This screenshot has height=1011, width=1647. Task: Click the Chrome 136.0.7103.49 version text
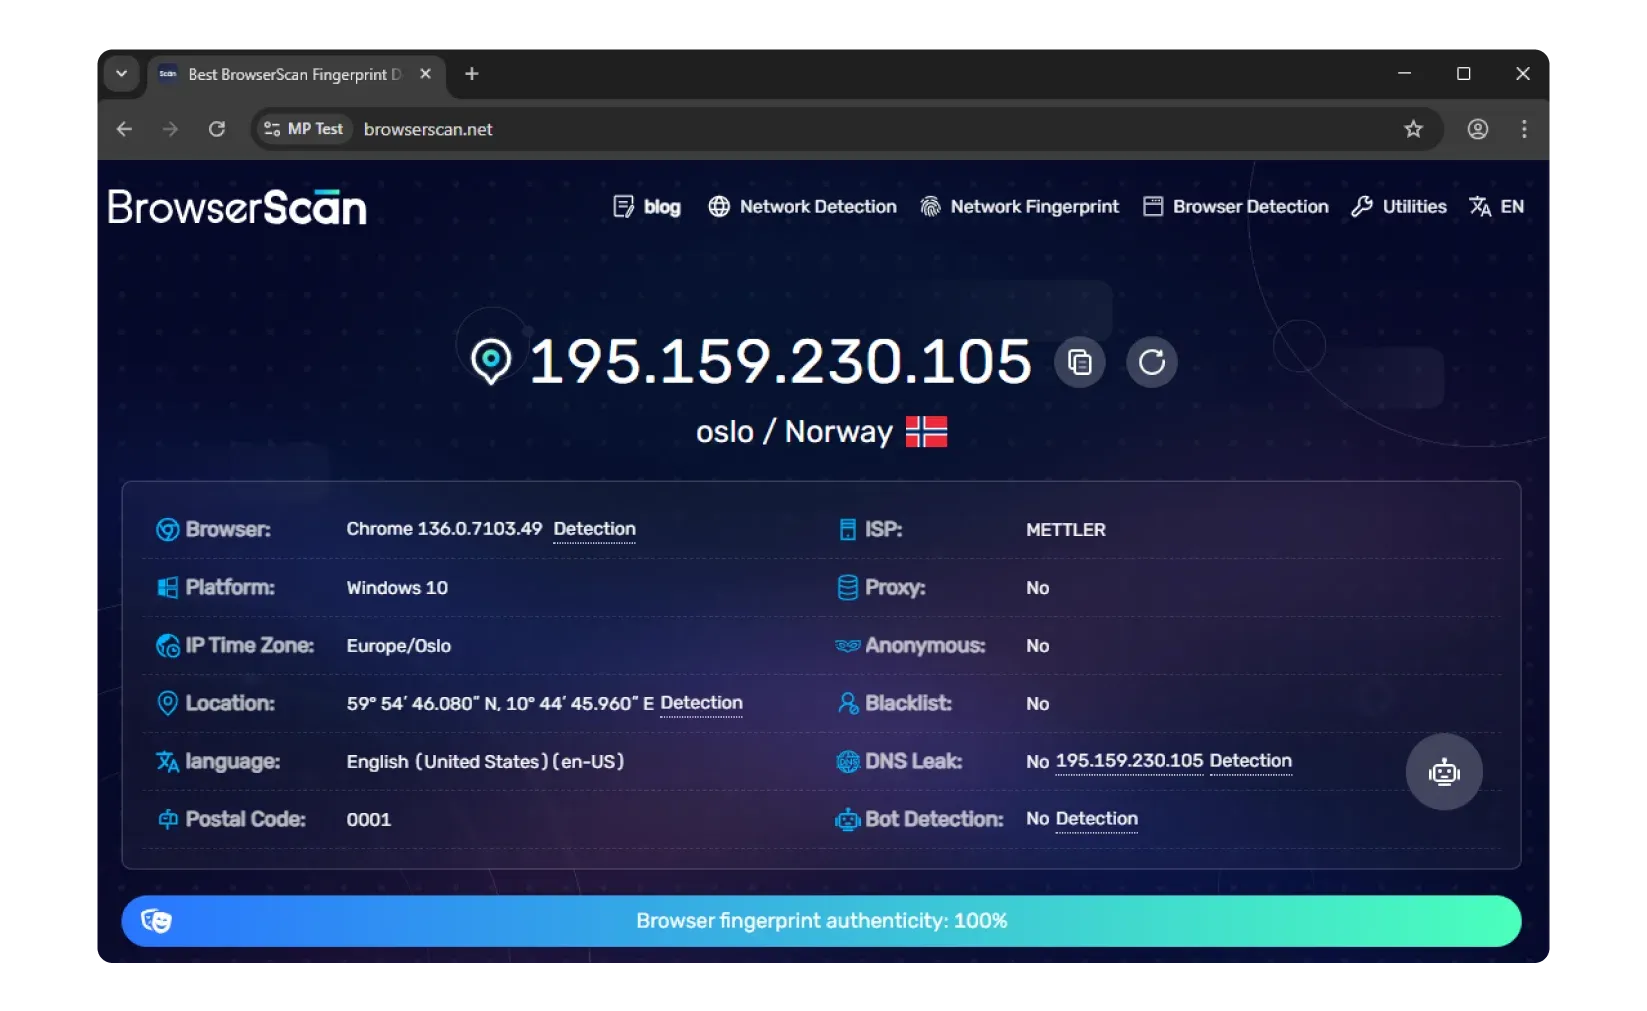(445, 529)
